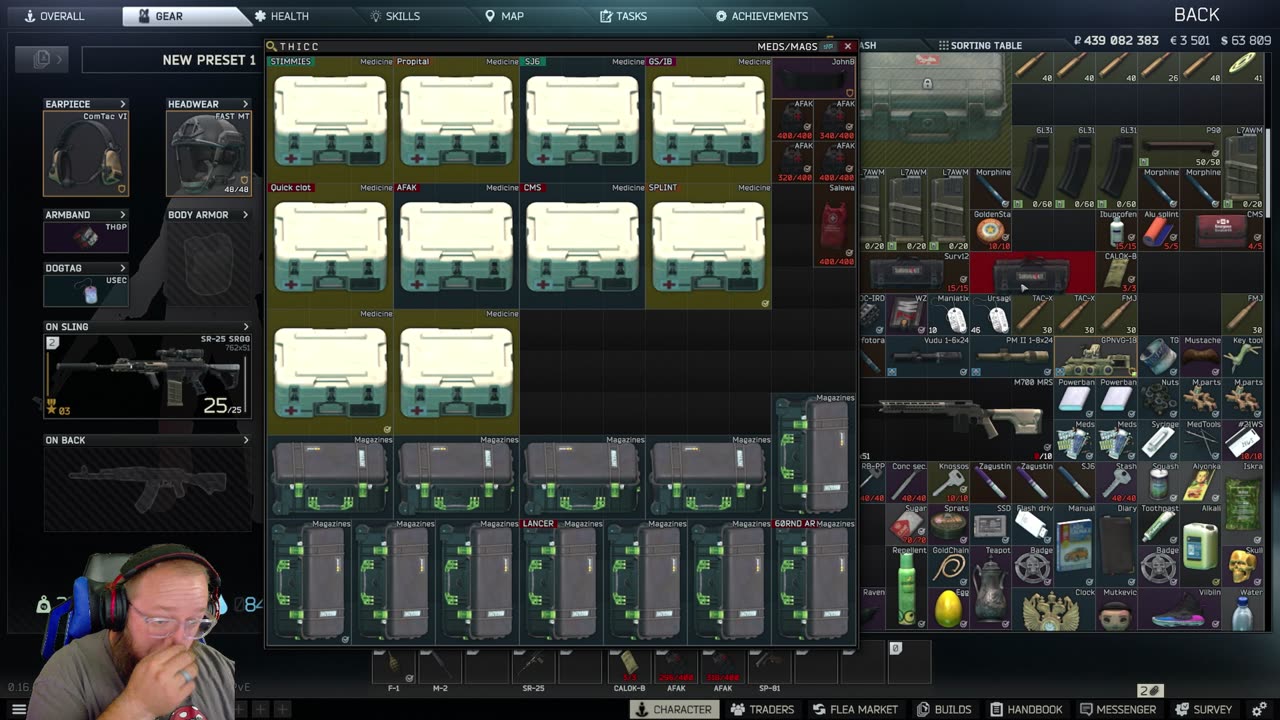Switch to the HEALTH tab

(x=281, y=16)
